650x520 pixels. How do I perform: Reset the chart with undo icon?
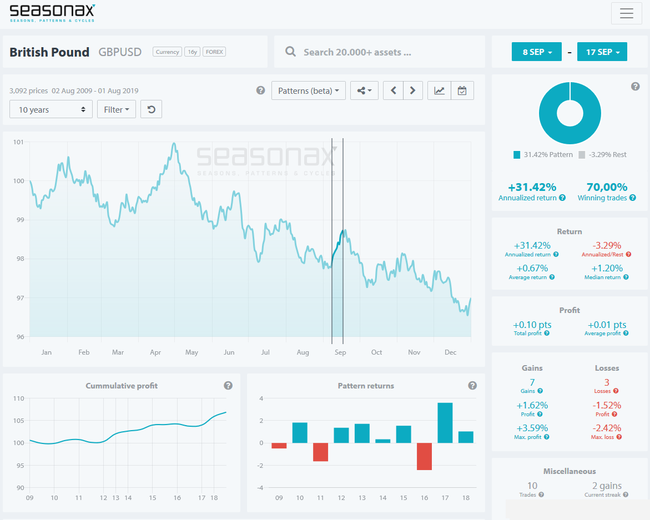click(151, 109)
